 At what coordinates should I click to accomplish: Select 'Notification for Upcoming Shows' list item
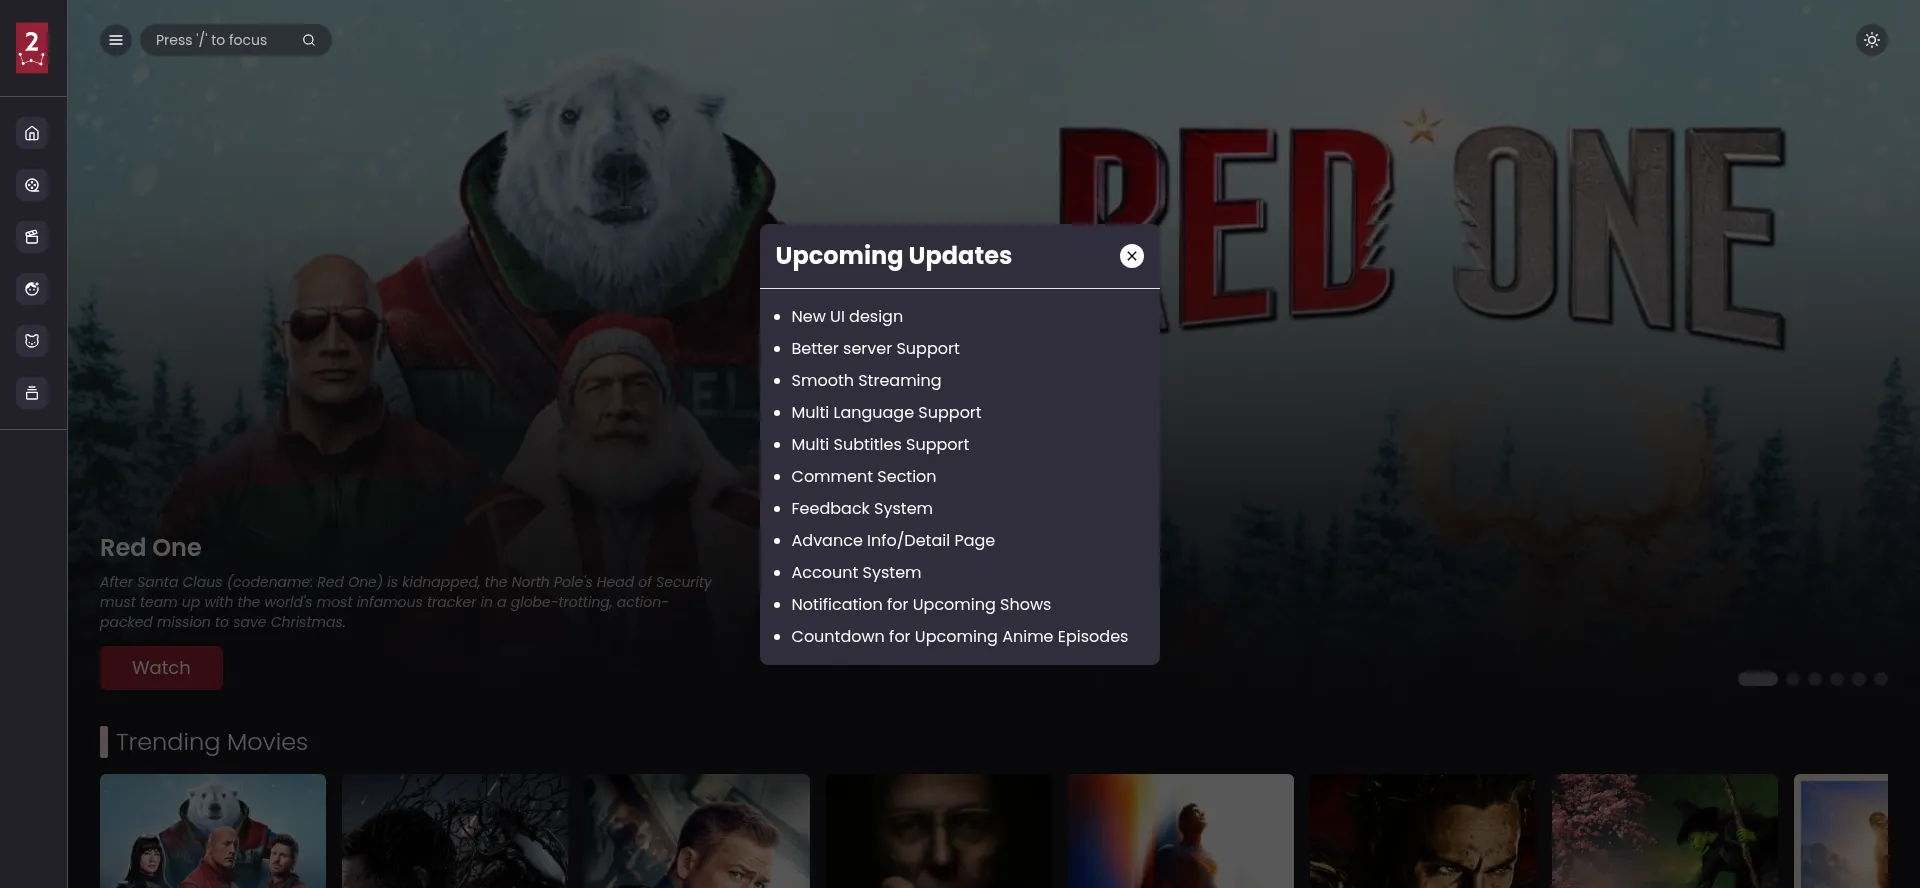(921, 605)
